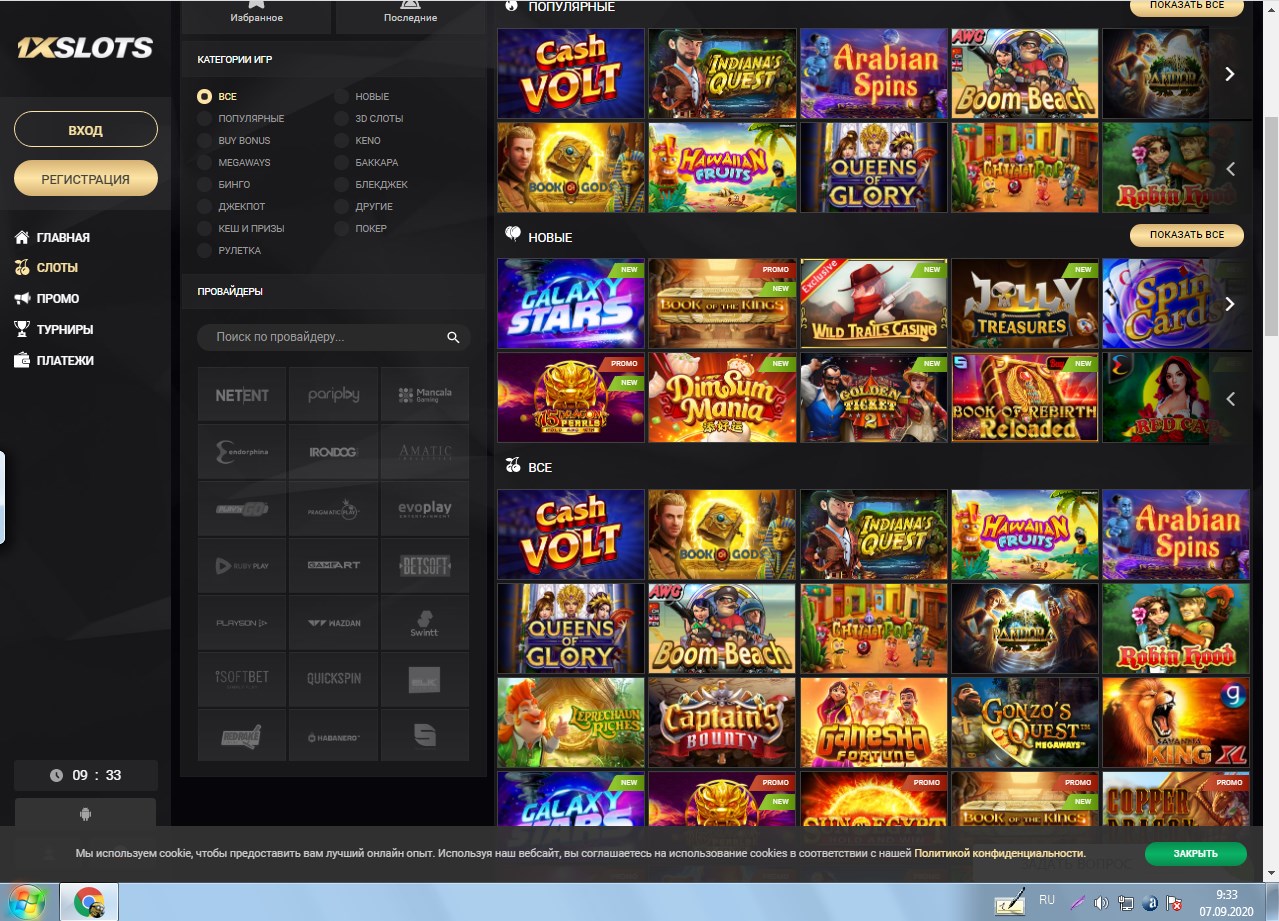The image size is (1279, 921).
Task: Select Amatic provider logo
Action: coord(425,452)
